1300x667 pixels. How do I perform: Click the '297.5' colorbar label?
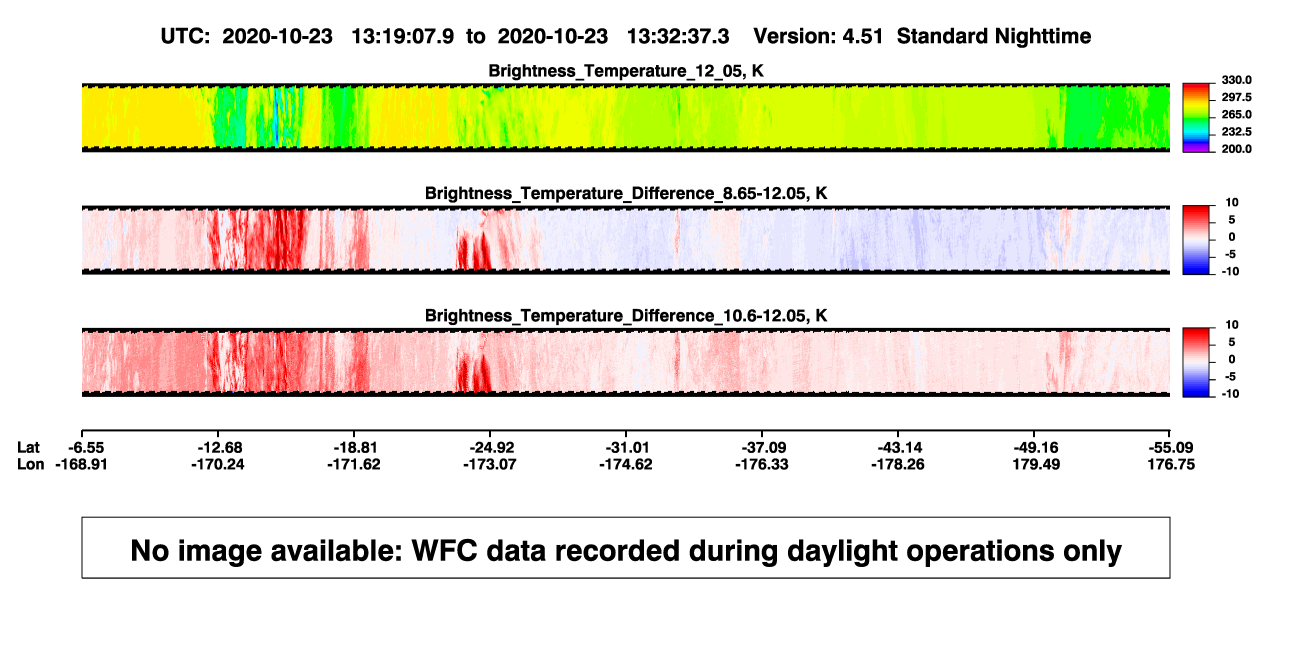[1237, 97]
